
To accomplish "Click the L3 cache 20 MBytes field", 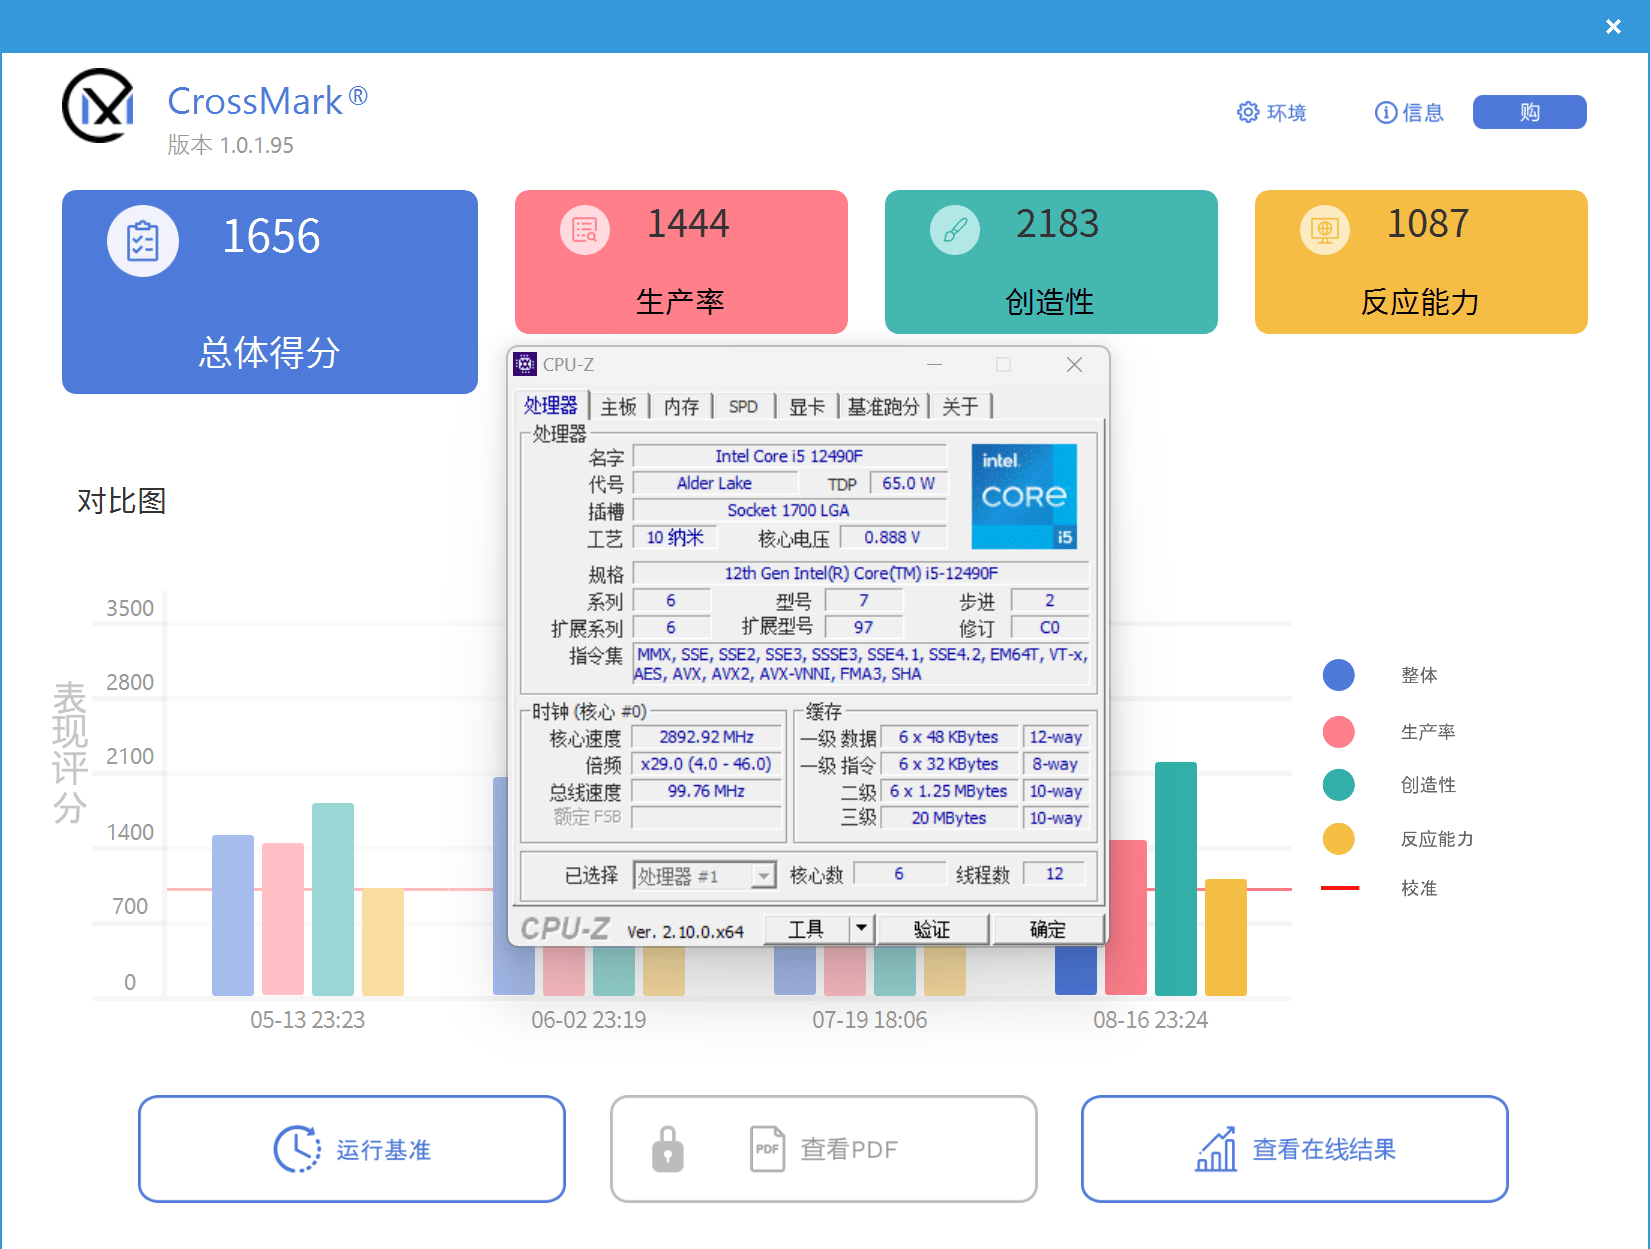I will (x=949, y=818).
